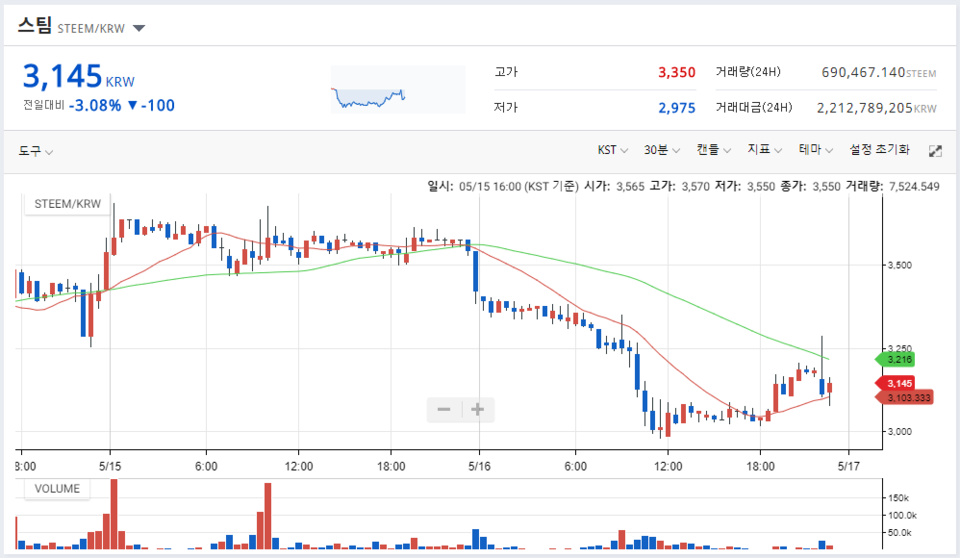The height and width of the screenshot is (558, 960).
Task: Open the 테마 theme dropdown
Action: click(x=816, y=150)
